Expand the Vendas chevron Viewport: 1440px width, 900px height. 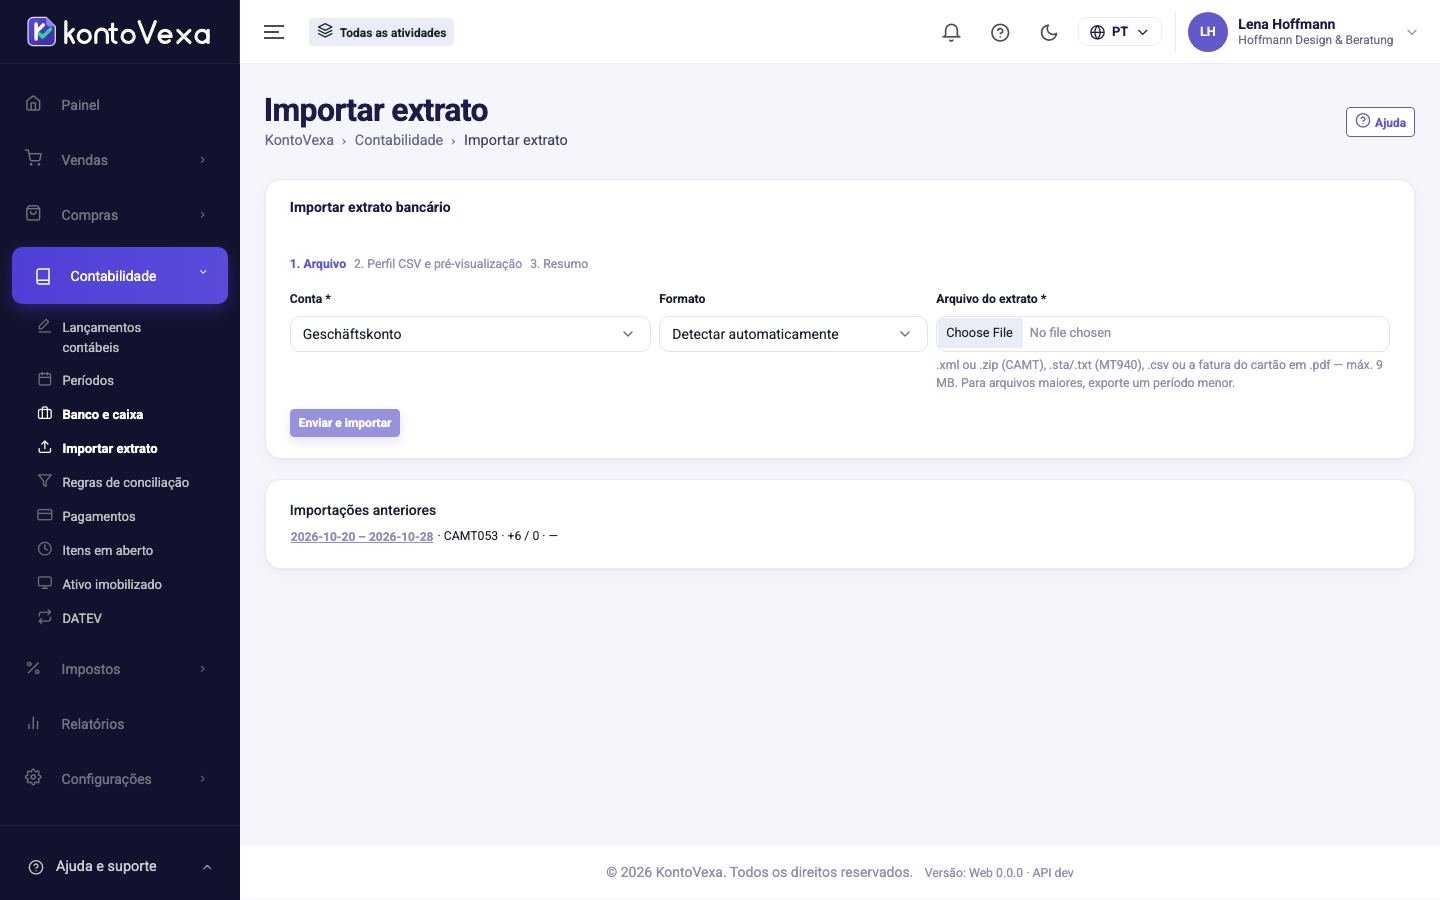(x=202, y=160)
